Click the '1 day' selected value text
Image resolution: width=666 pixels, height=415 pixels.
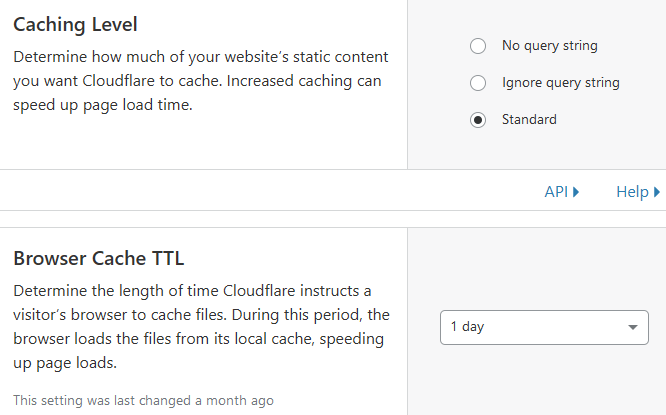click(x=468, y=327)
